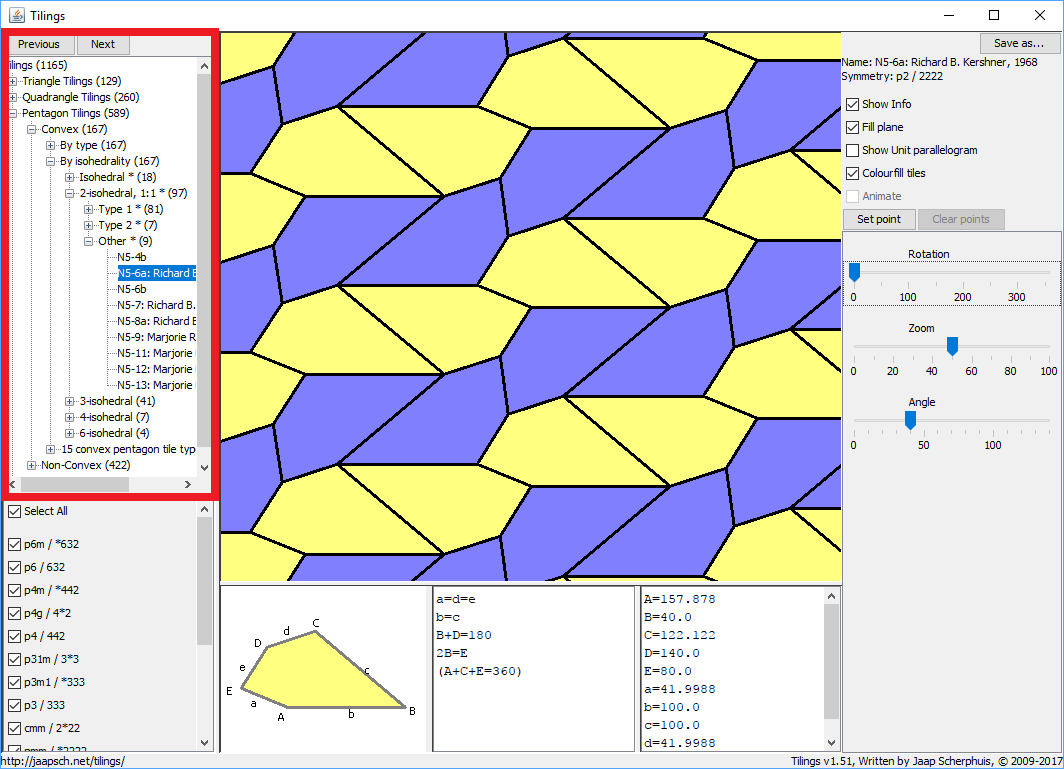The image size is (1064, 769).
Task: Select the N5-12: Marjorie tiling
Action: click(156, 369)
